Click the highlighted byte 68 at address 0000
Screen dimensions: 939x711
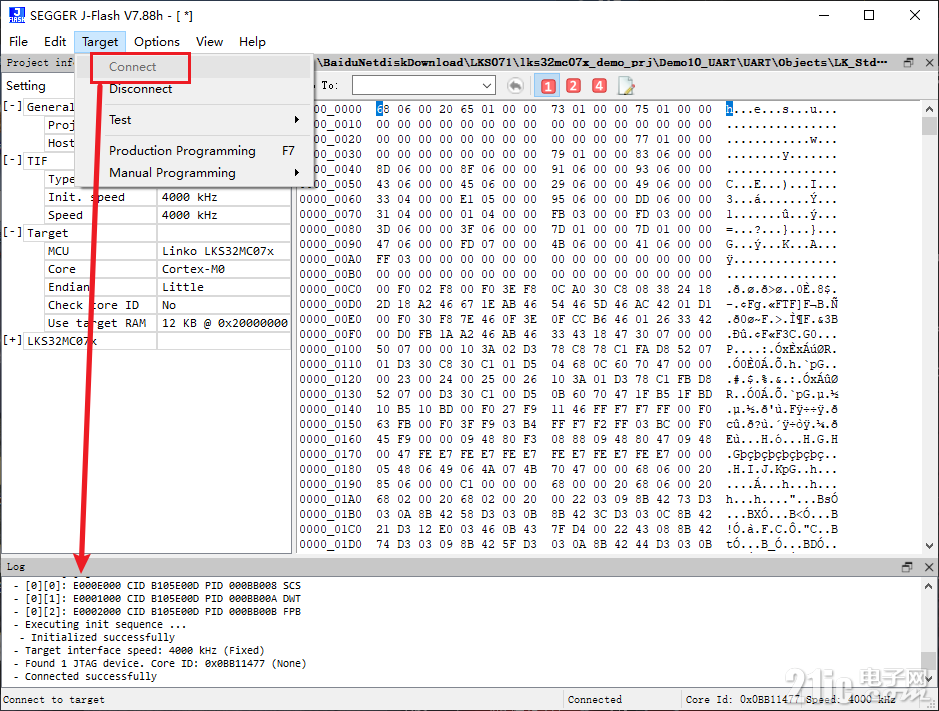pyautogui.click(x=383, y=109)
